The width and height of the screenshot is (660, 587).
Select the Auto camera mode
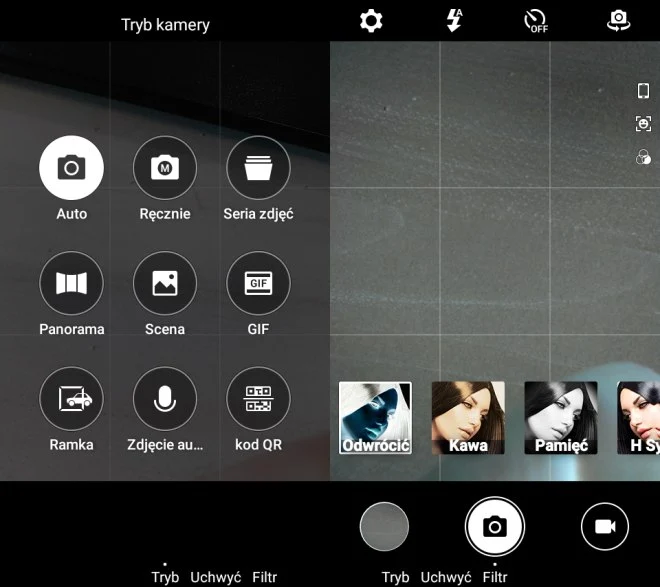tap(71, 168)
